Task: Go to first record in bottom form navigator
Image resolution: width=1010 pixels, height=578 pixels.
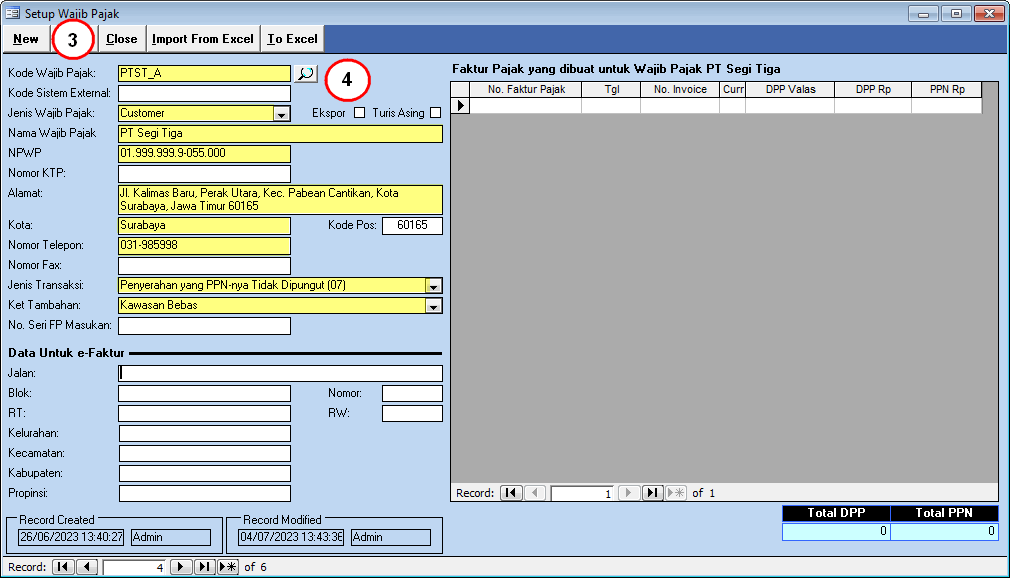Action: tap(63, 567)
